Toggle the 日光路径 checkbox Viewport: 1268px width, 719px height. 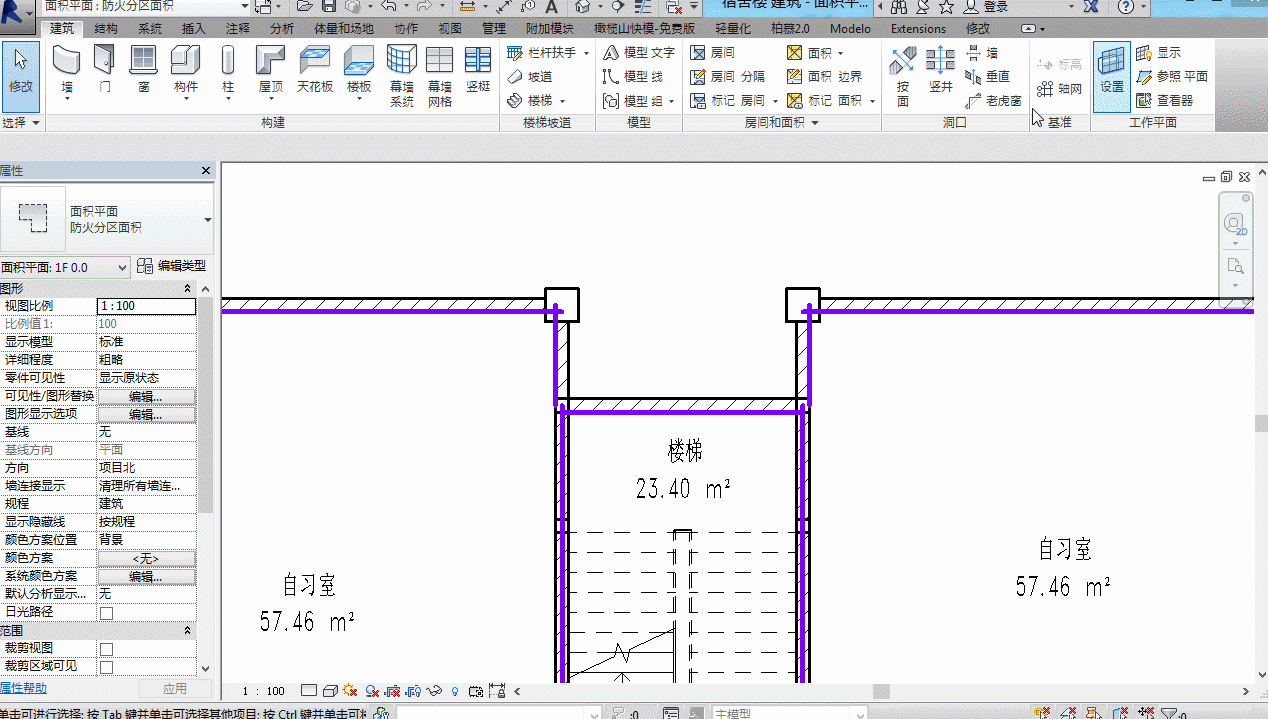point(106,613)
